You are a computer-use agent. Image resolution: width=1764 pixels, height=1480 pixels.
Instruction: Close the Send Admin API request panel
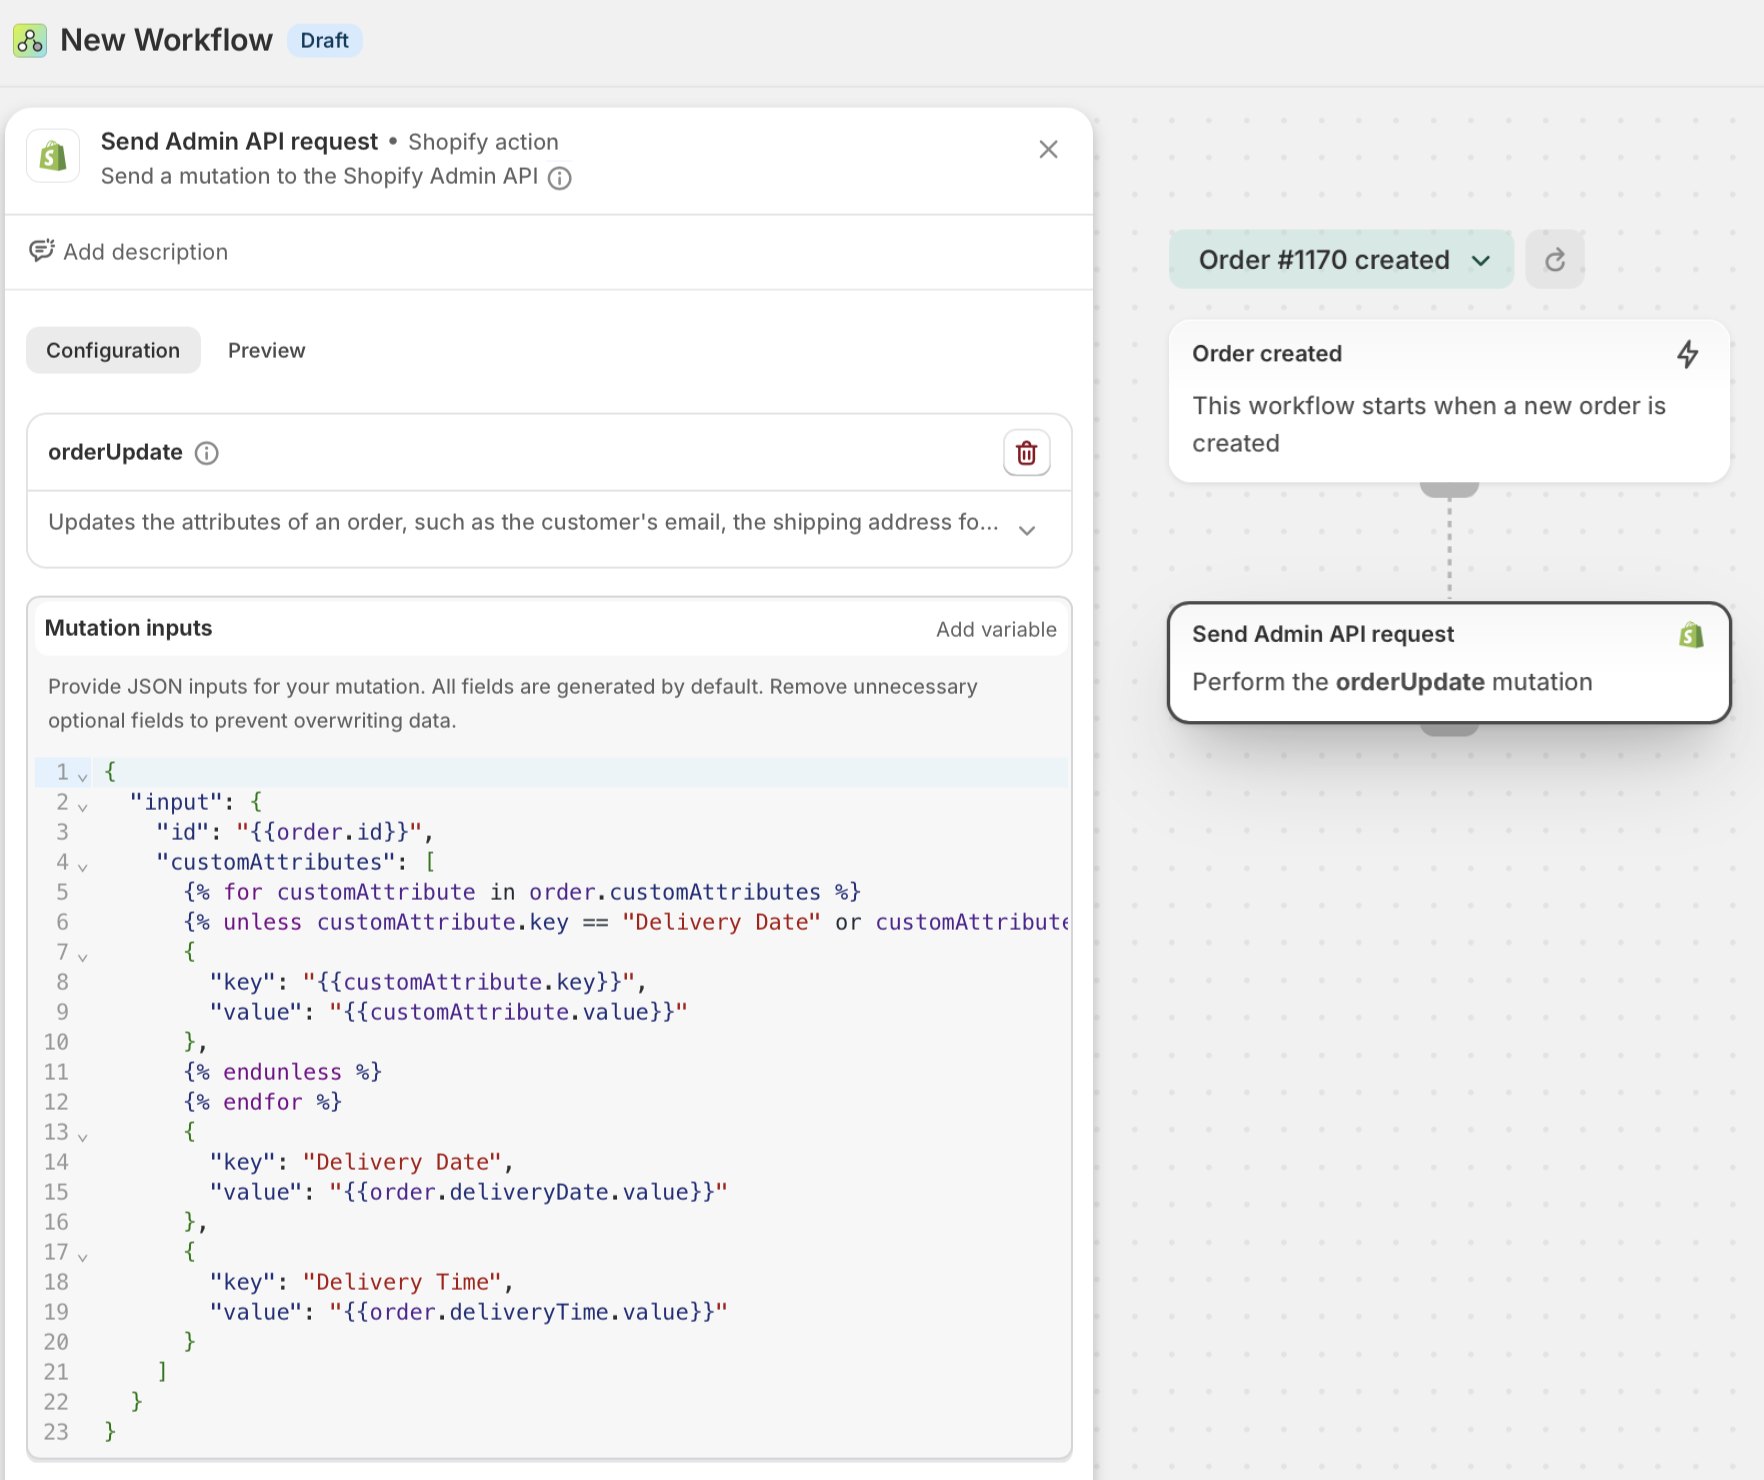pos(1048,149)
